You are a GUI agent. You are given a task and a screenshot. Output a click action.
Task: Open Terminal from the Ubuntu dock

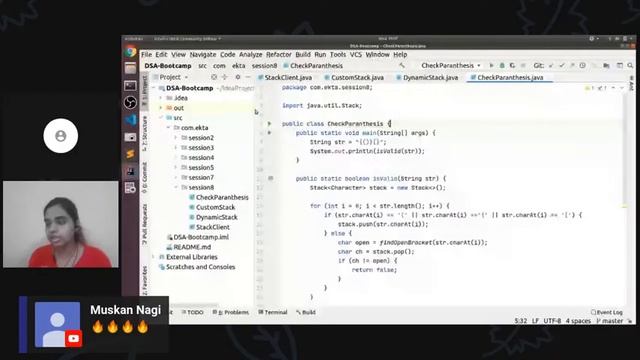(x=131, y=85)
